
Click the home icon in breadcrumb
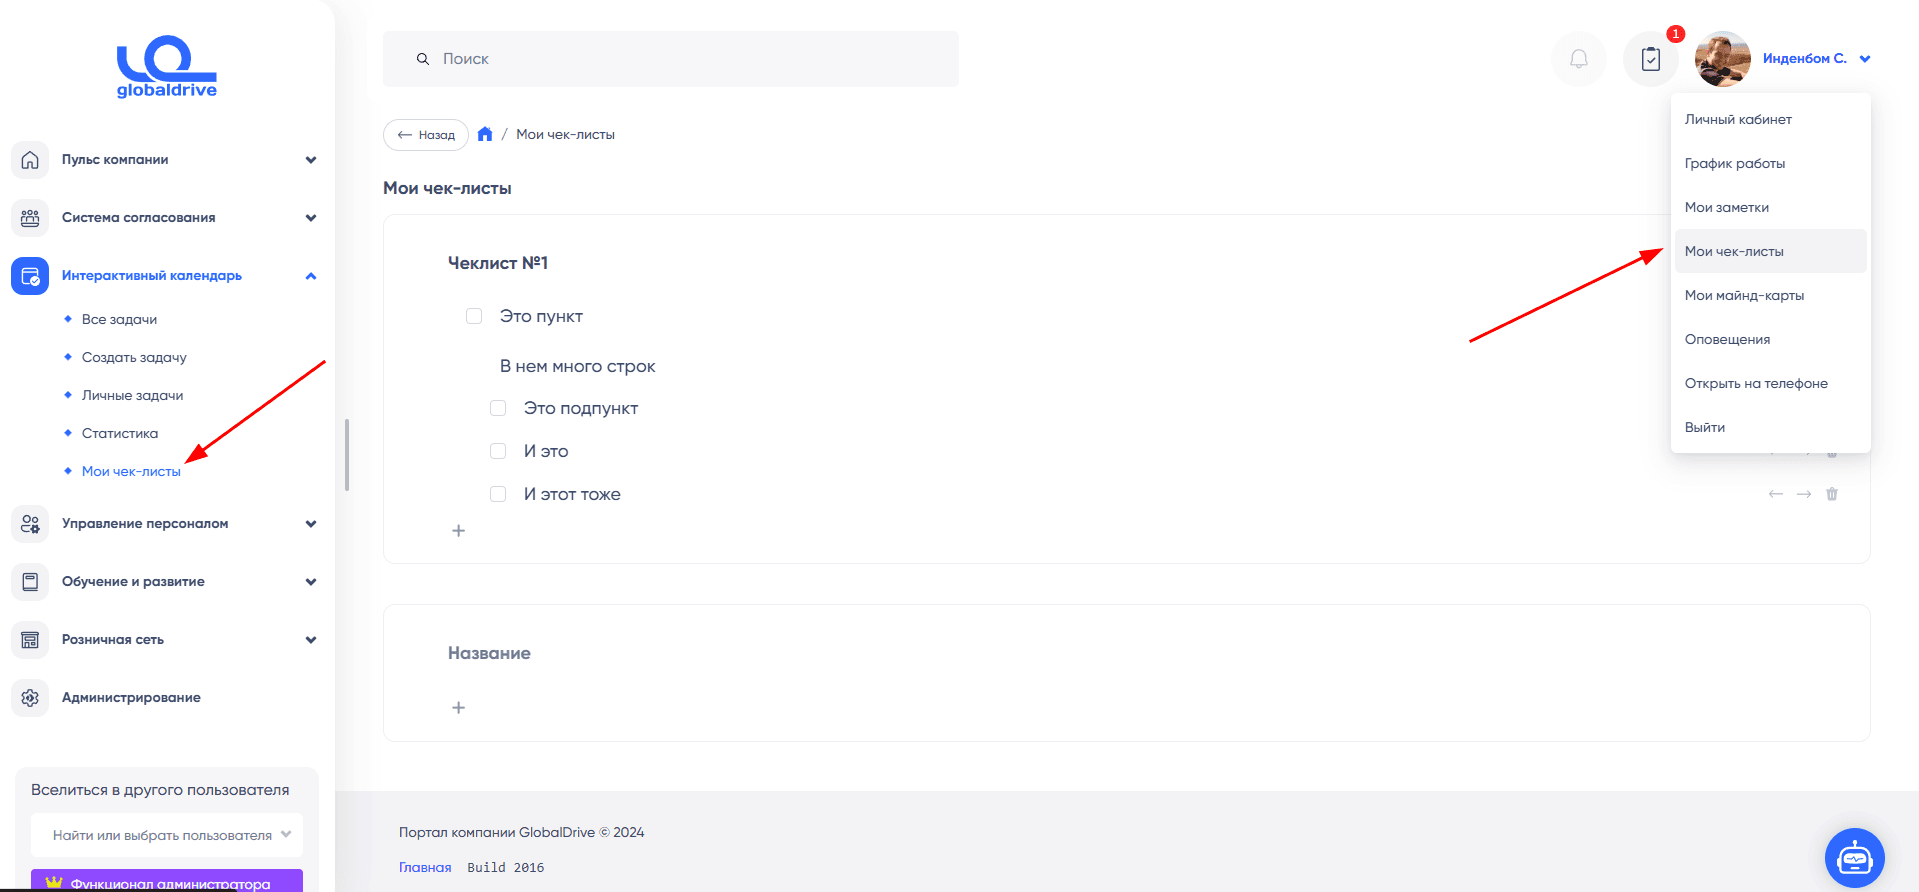click(485, 134)
